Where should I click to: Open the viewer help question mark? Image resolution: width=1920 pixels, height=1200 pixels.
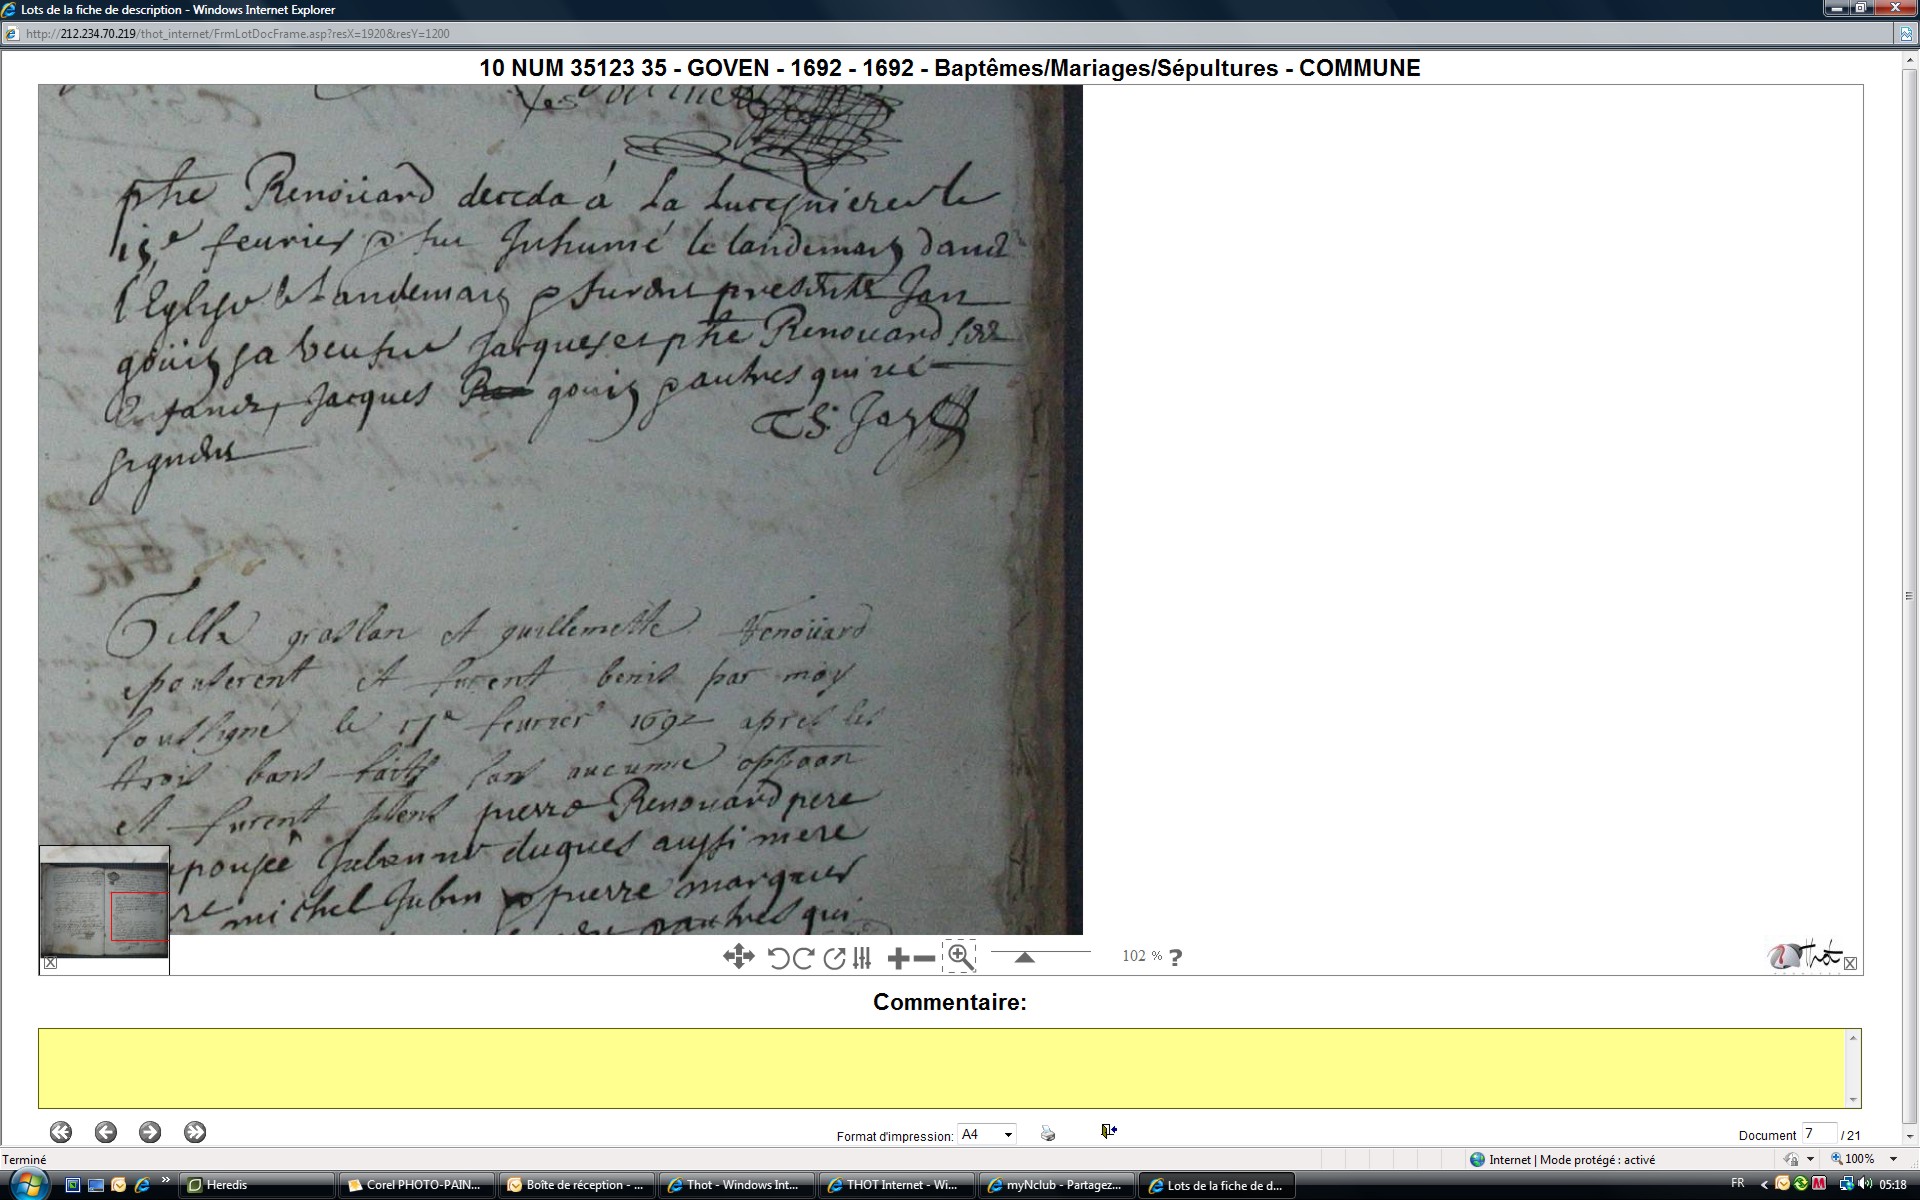[x=1175, y=957]
